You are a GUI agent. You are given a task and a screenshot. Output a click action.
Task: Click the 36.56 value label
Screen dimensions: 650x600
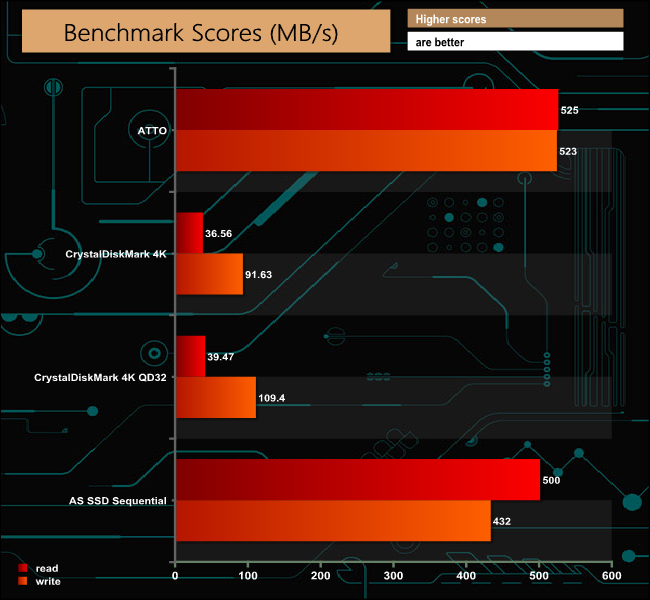click(218, 233)
